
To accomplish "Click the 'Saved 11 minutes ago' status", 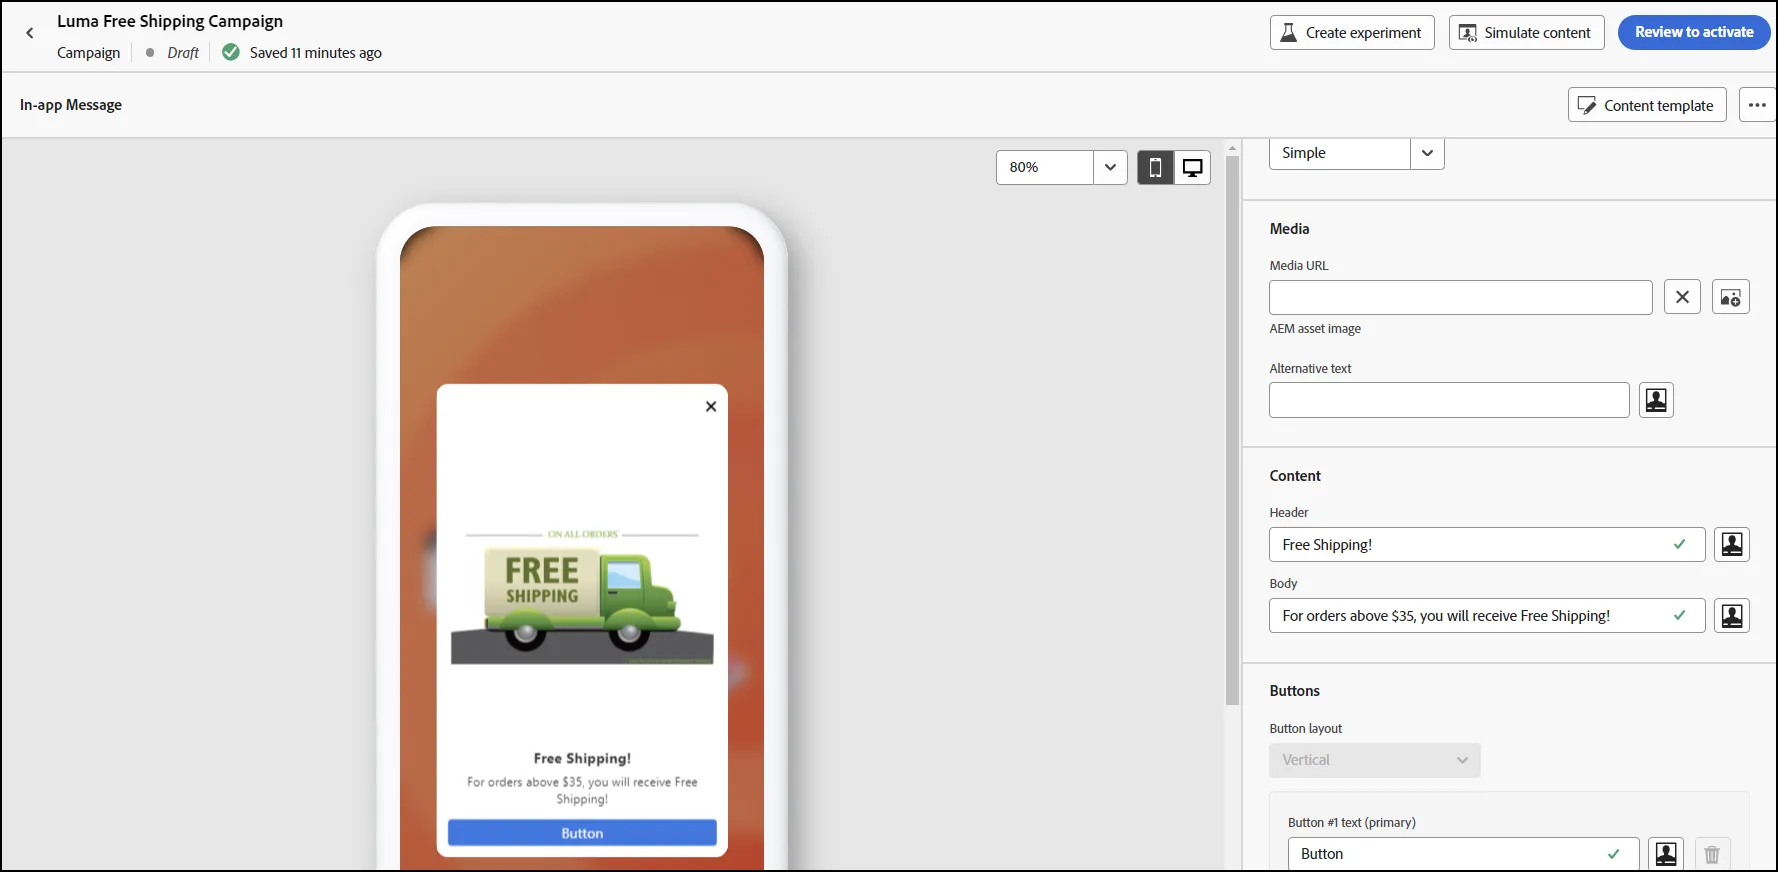I will [315, 53].
